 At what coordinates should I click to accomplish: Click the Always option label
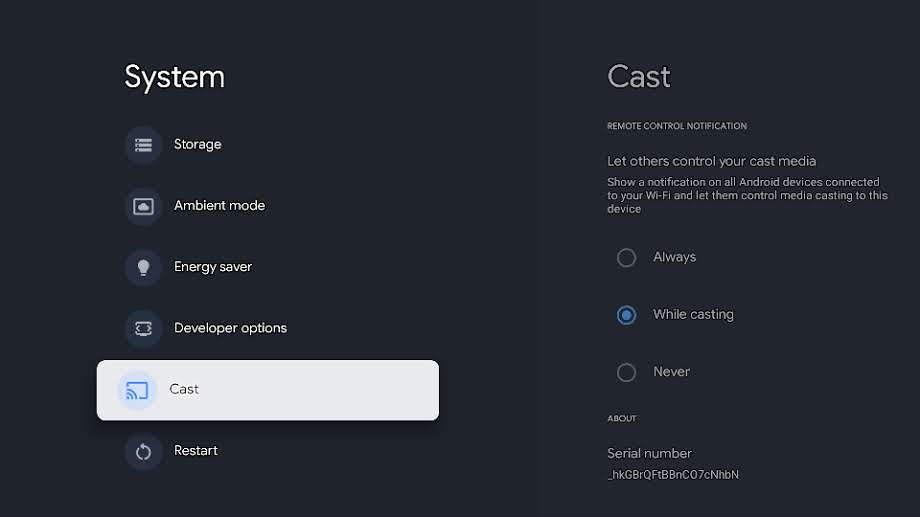tap(674, 258)
